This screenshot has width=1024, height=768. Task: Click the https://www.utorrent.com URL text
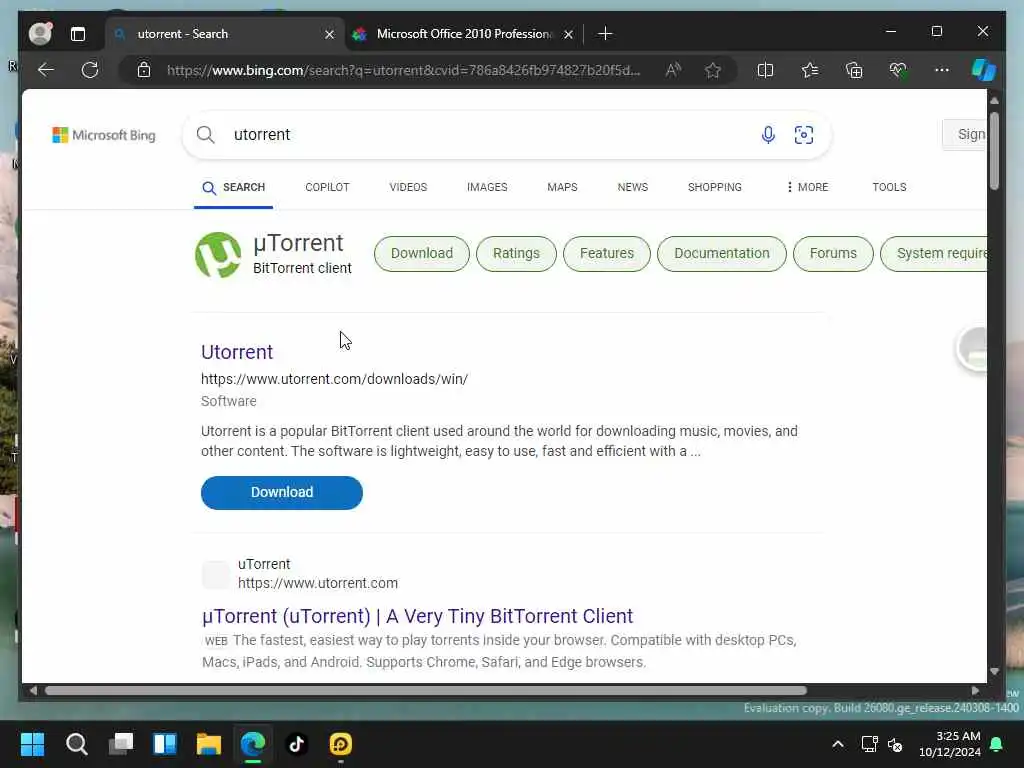point(317,583)
